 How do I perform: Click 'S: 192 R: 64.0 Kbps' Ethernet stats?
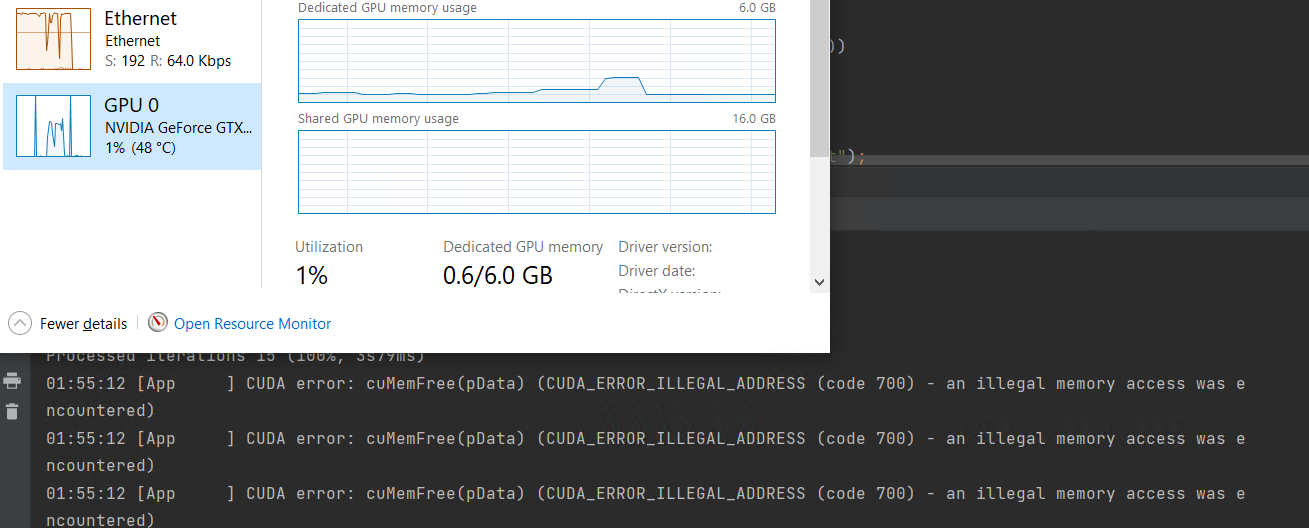168,61
